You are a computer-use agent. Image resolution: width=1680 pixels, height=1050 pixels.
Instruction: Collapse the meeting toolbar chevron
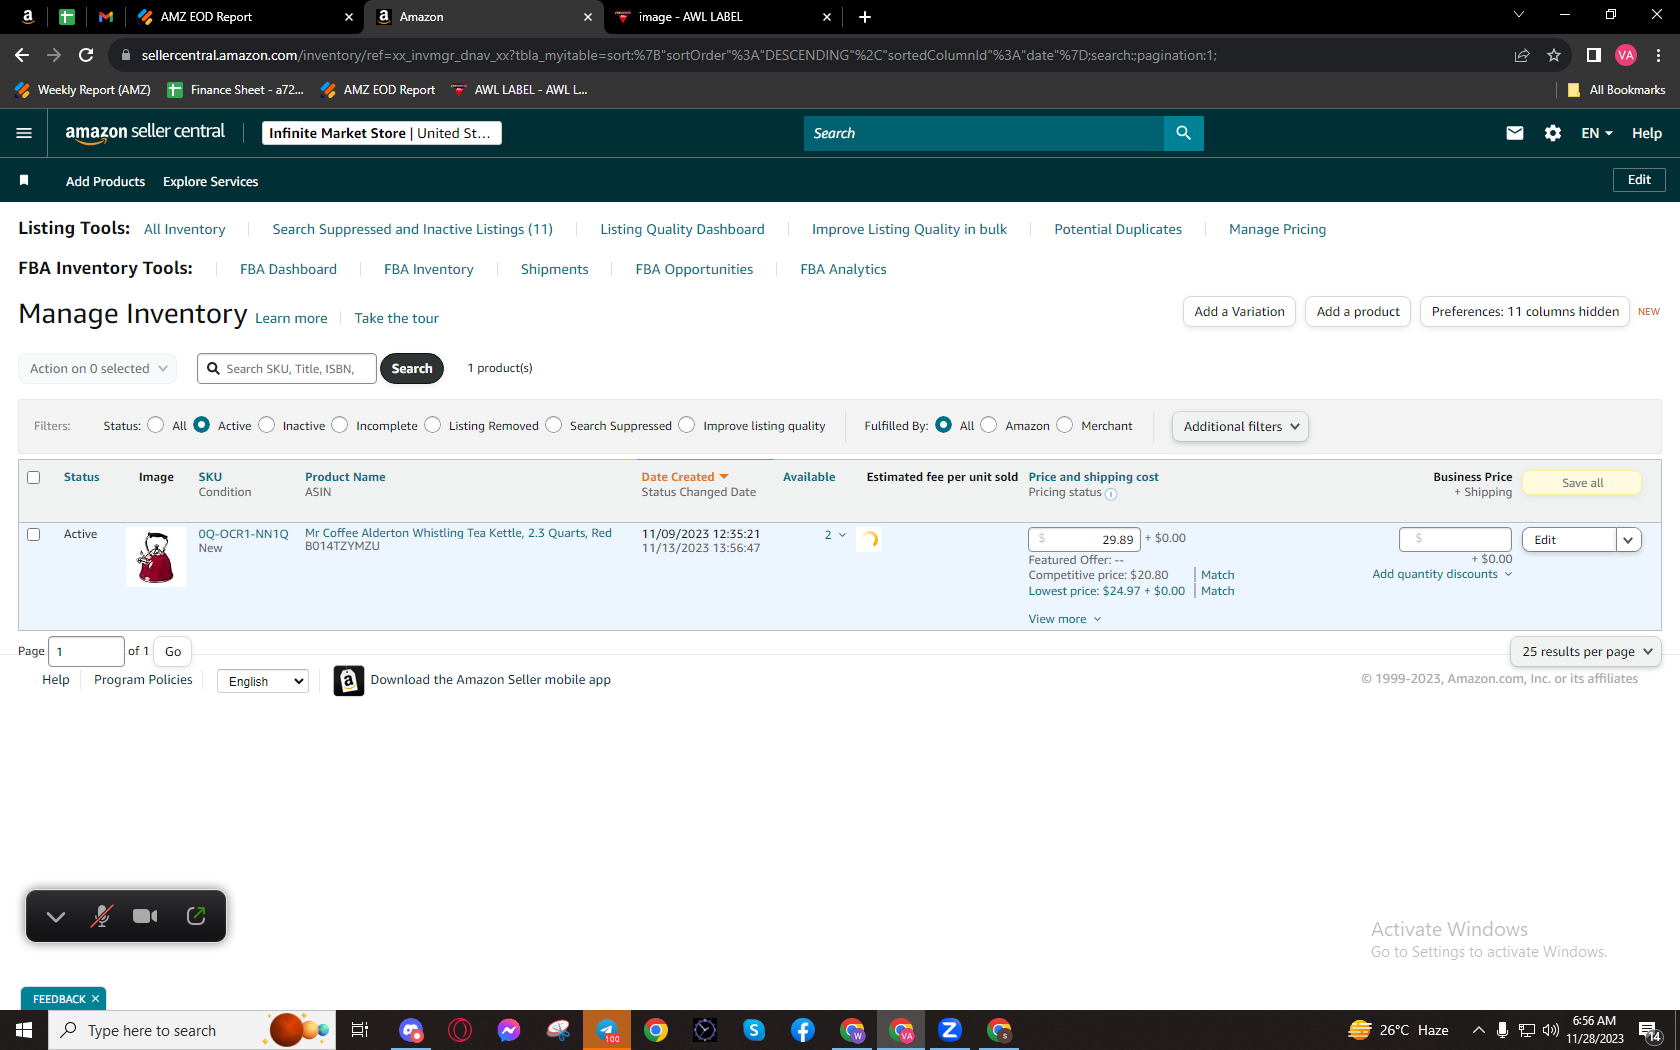pyautogui.click(x=56, y=917)
